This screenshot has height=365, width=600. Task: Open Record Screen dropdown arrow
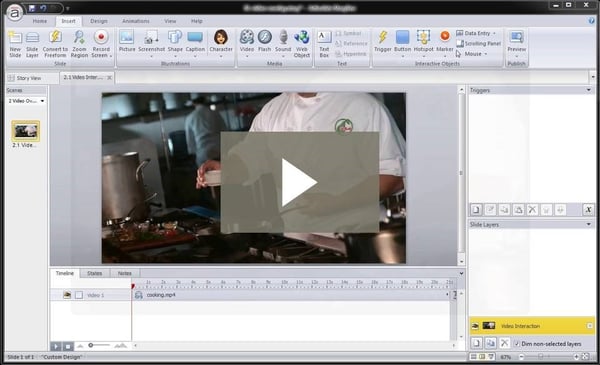pos(111,56)
